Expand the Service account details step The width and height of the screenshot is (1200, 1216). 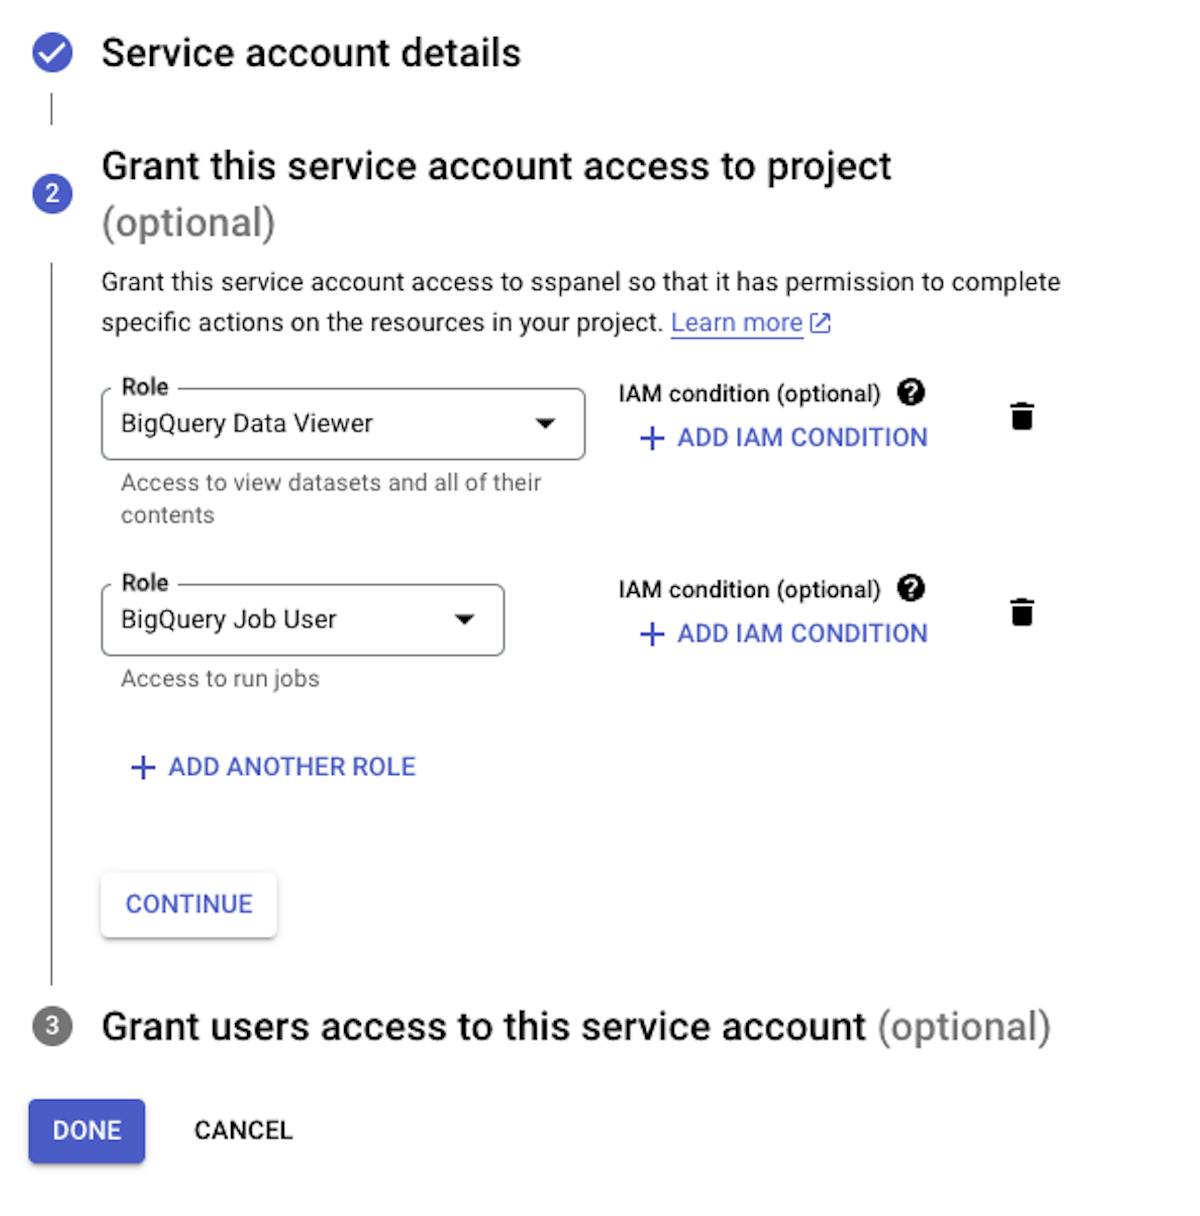(x=310, y=53)
